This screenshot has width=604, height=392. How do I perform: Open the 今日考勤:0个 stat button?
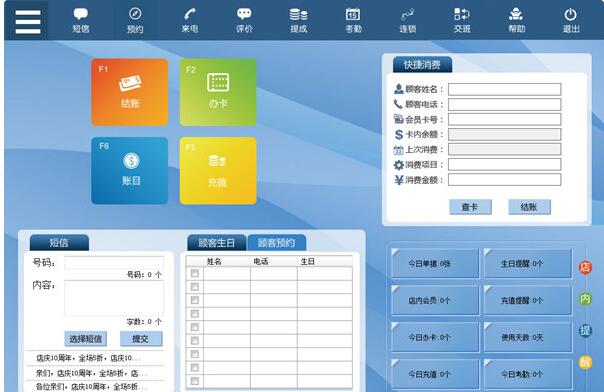click(x=528, y=374)
